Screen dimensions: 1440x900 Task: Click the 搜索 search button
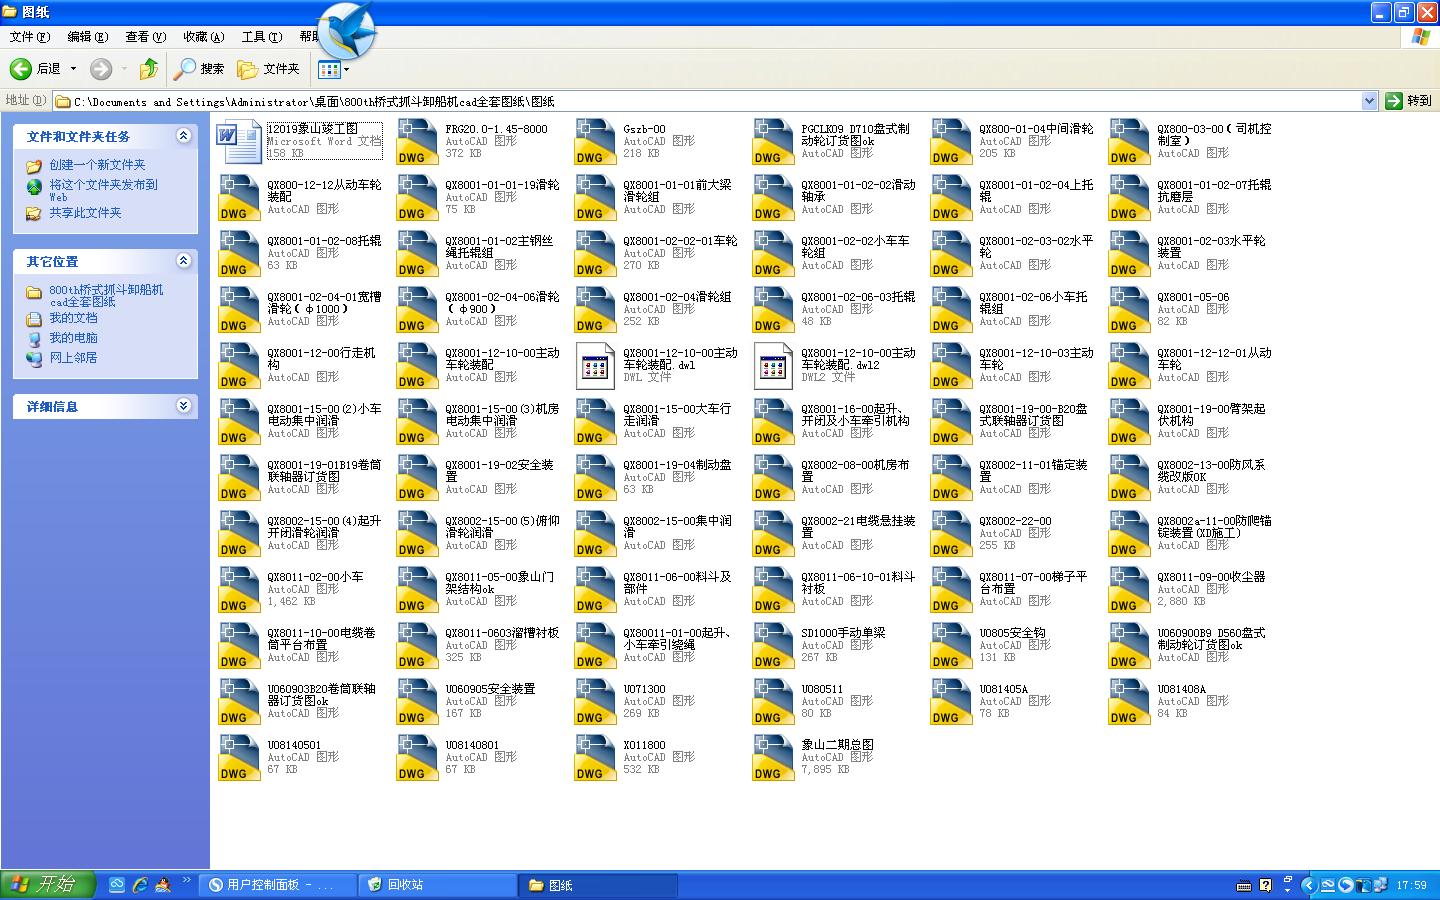199,69
